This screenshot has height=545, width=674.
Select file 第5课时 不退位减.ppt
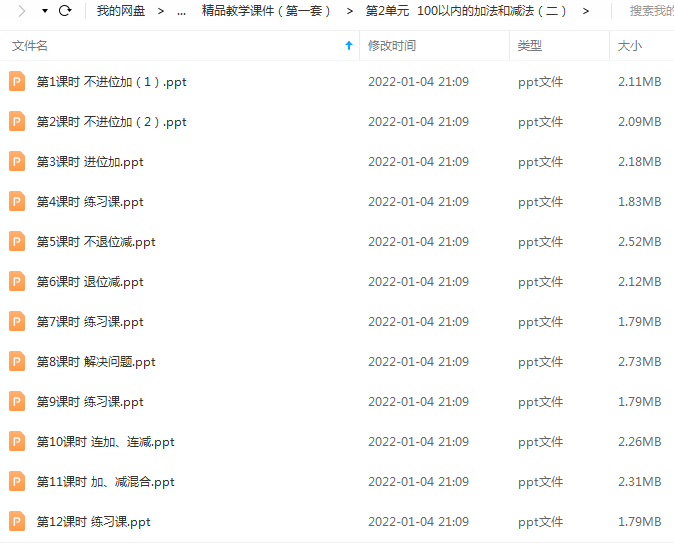(x=337, y=242)
